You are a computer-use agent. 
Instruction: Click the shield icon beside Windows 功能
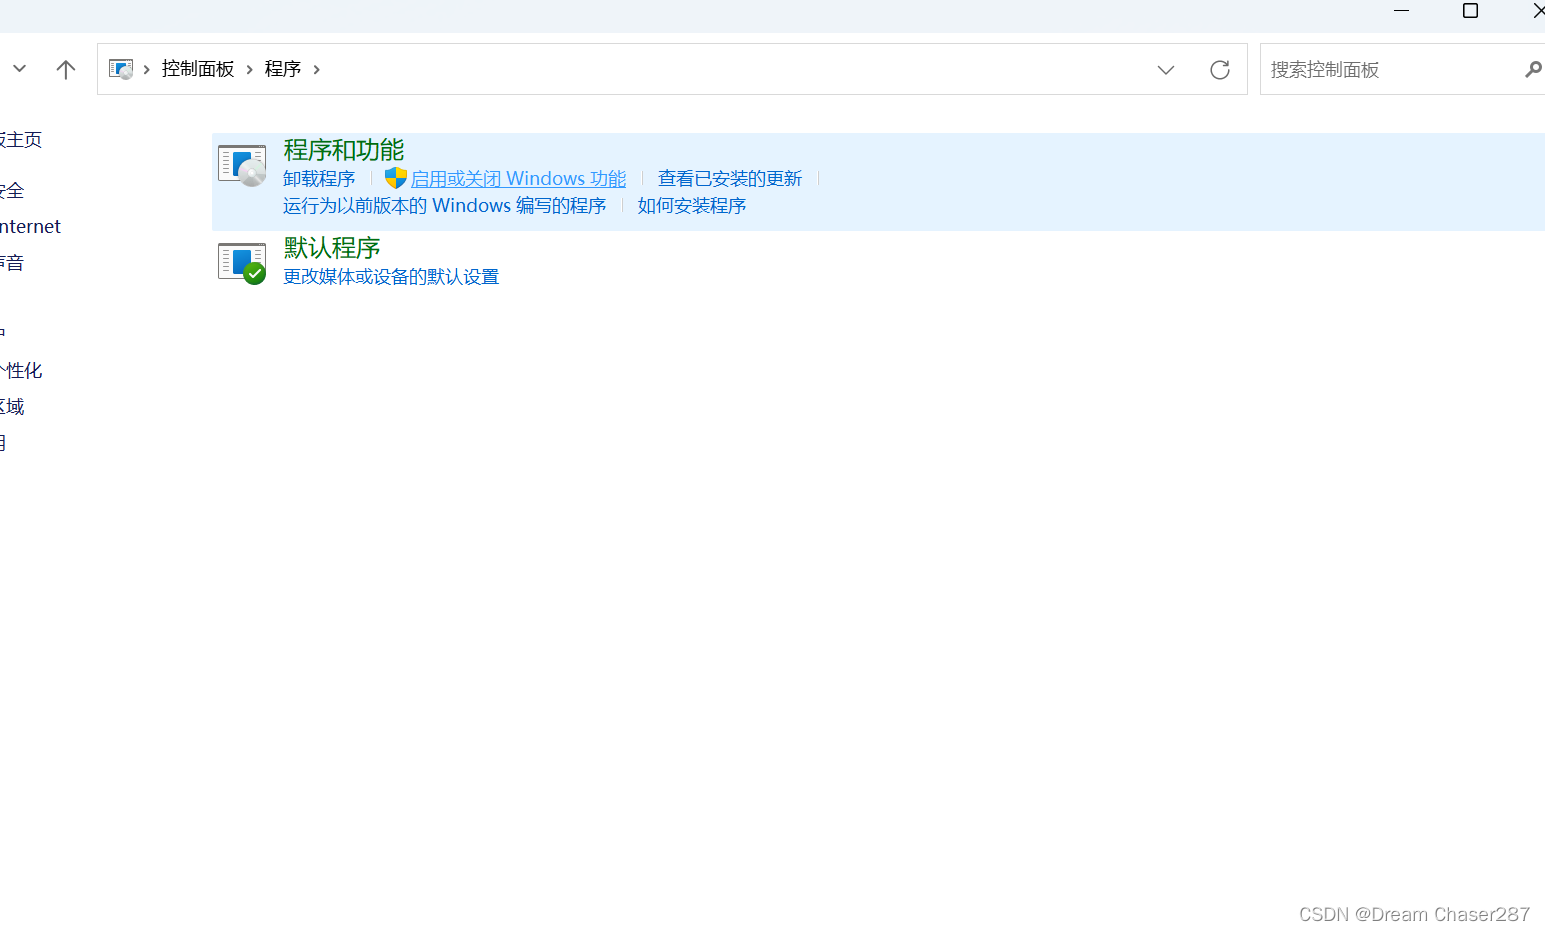(x=396, y=178)
